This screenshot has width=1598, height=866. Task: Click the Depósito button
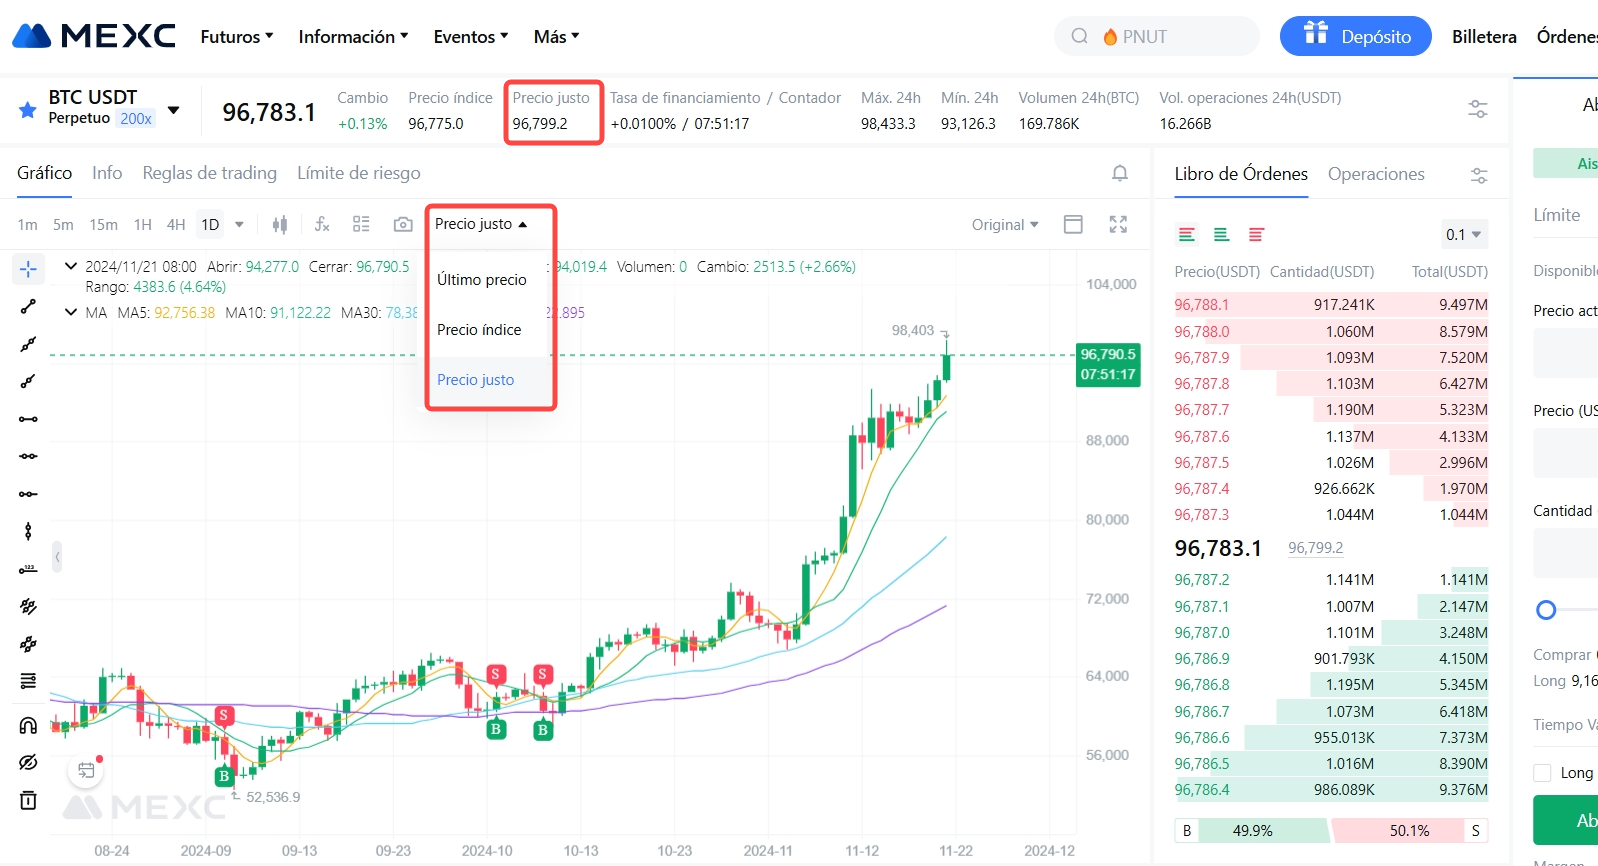[x=1356, y=36]
